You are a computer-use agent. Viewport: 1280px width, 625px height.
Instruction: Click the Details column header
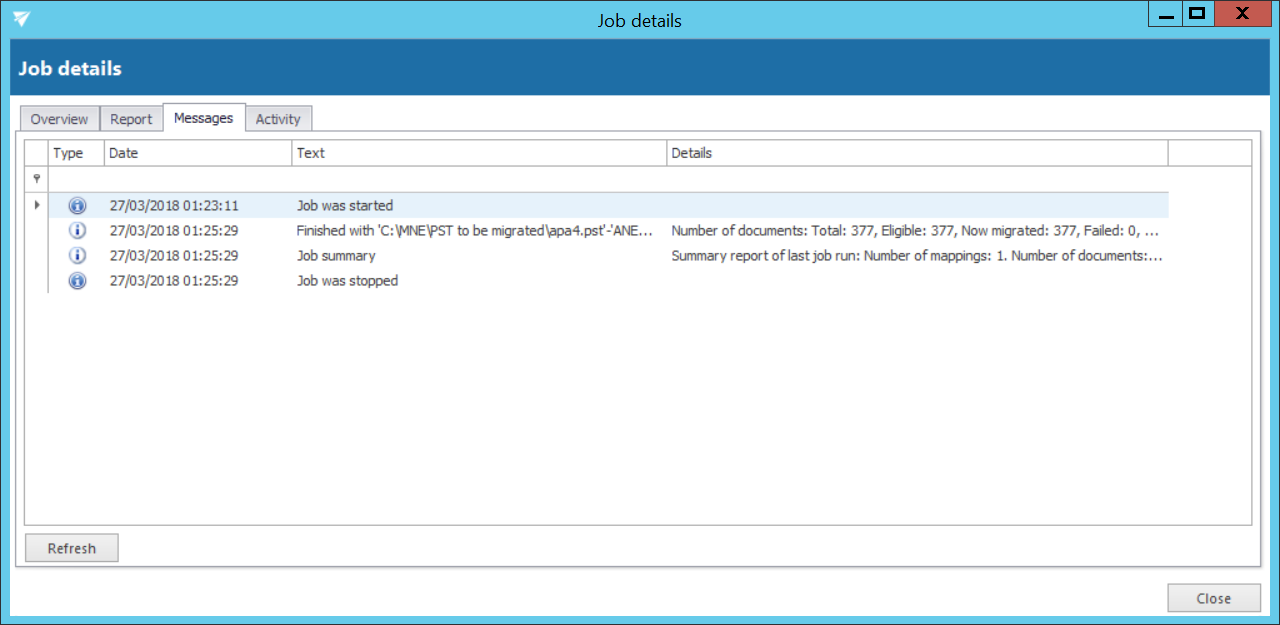coord(916,153)
